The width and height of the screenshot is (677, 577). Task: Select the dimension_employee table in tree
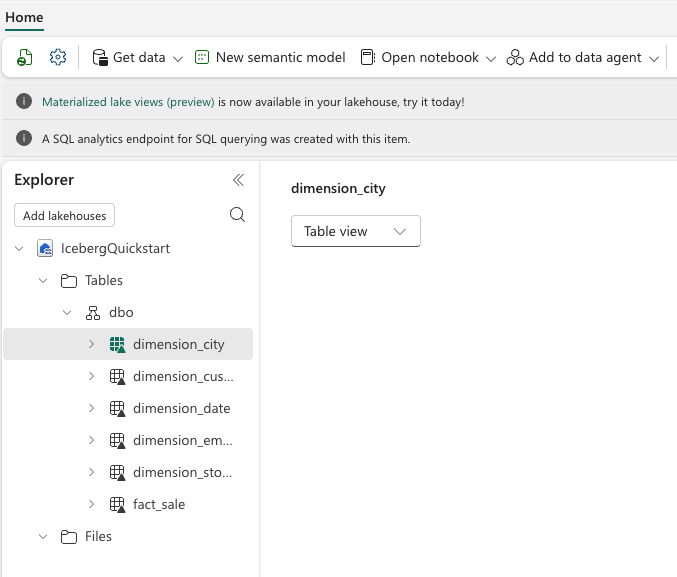(x=182, y=440)
